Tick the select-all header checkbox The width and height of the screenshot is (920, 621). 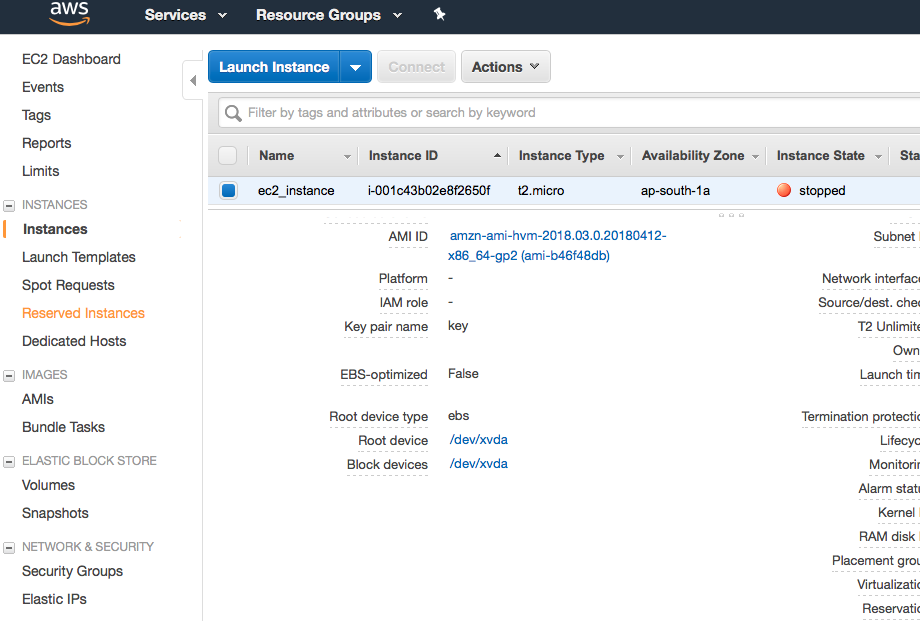click(x=228, y=156)
